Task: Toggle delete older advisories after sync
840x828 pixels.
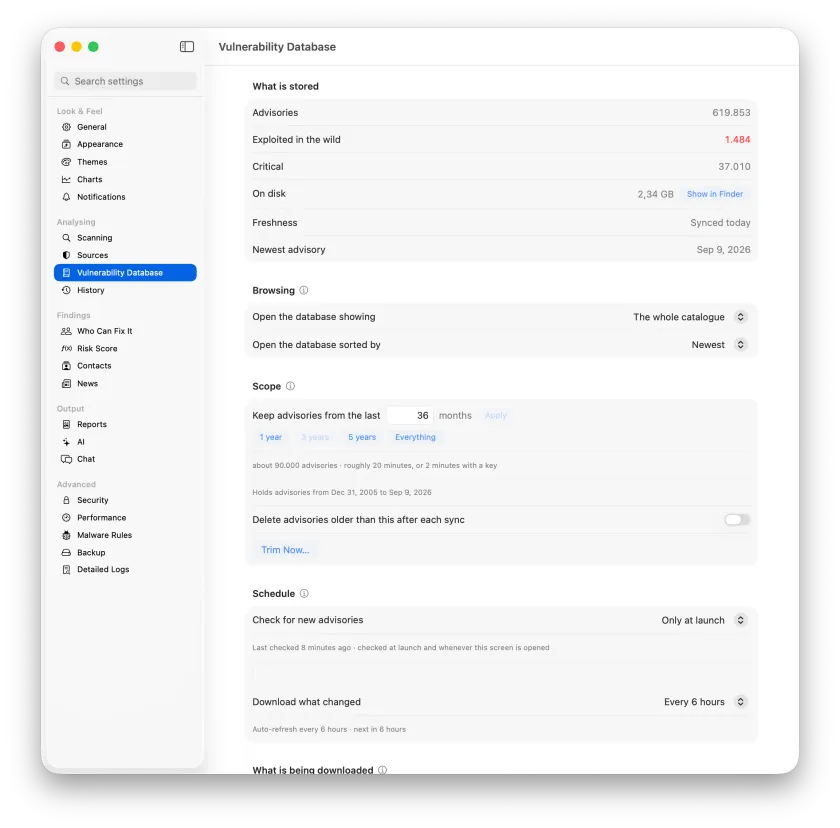Action: 737,520
